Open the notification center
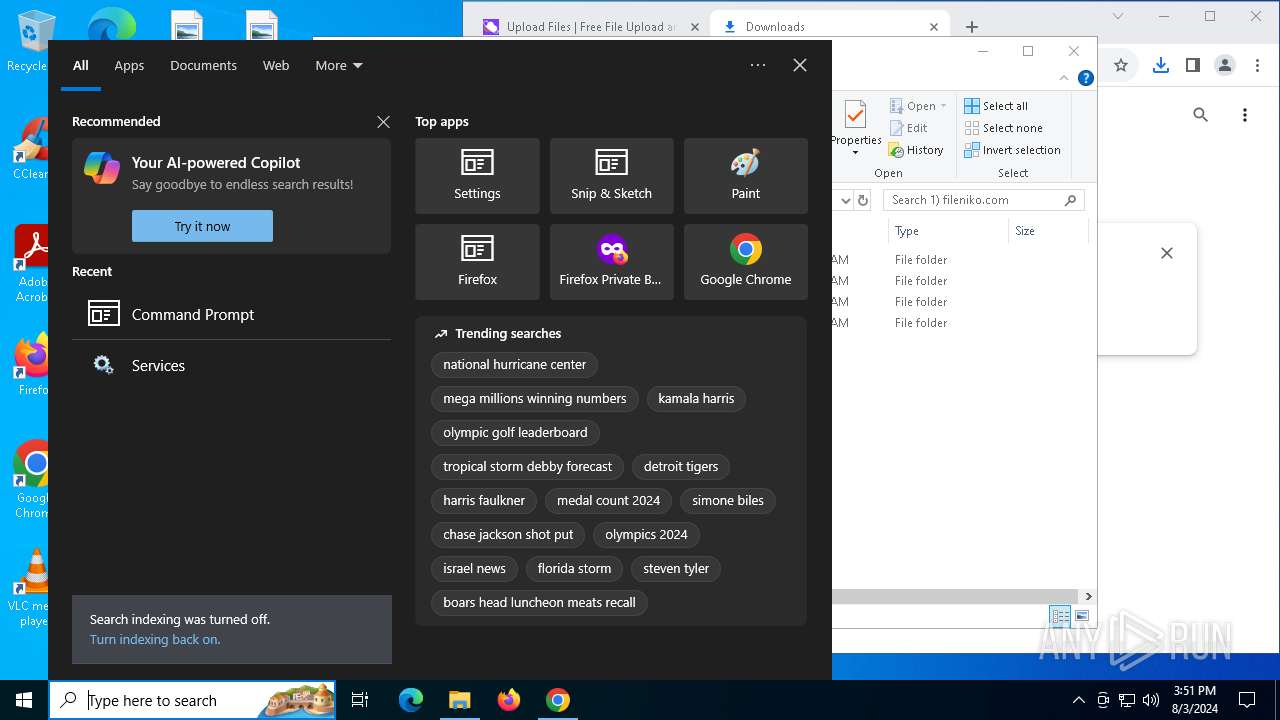 pyautogui.click(x=1247, y=700)
